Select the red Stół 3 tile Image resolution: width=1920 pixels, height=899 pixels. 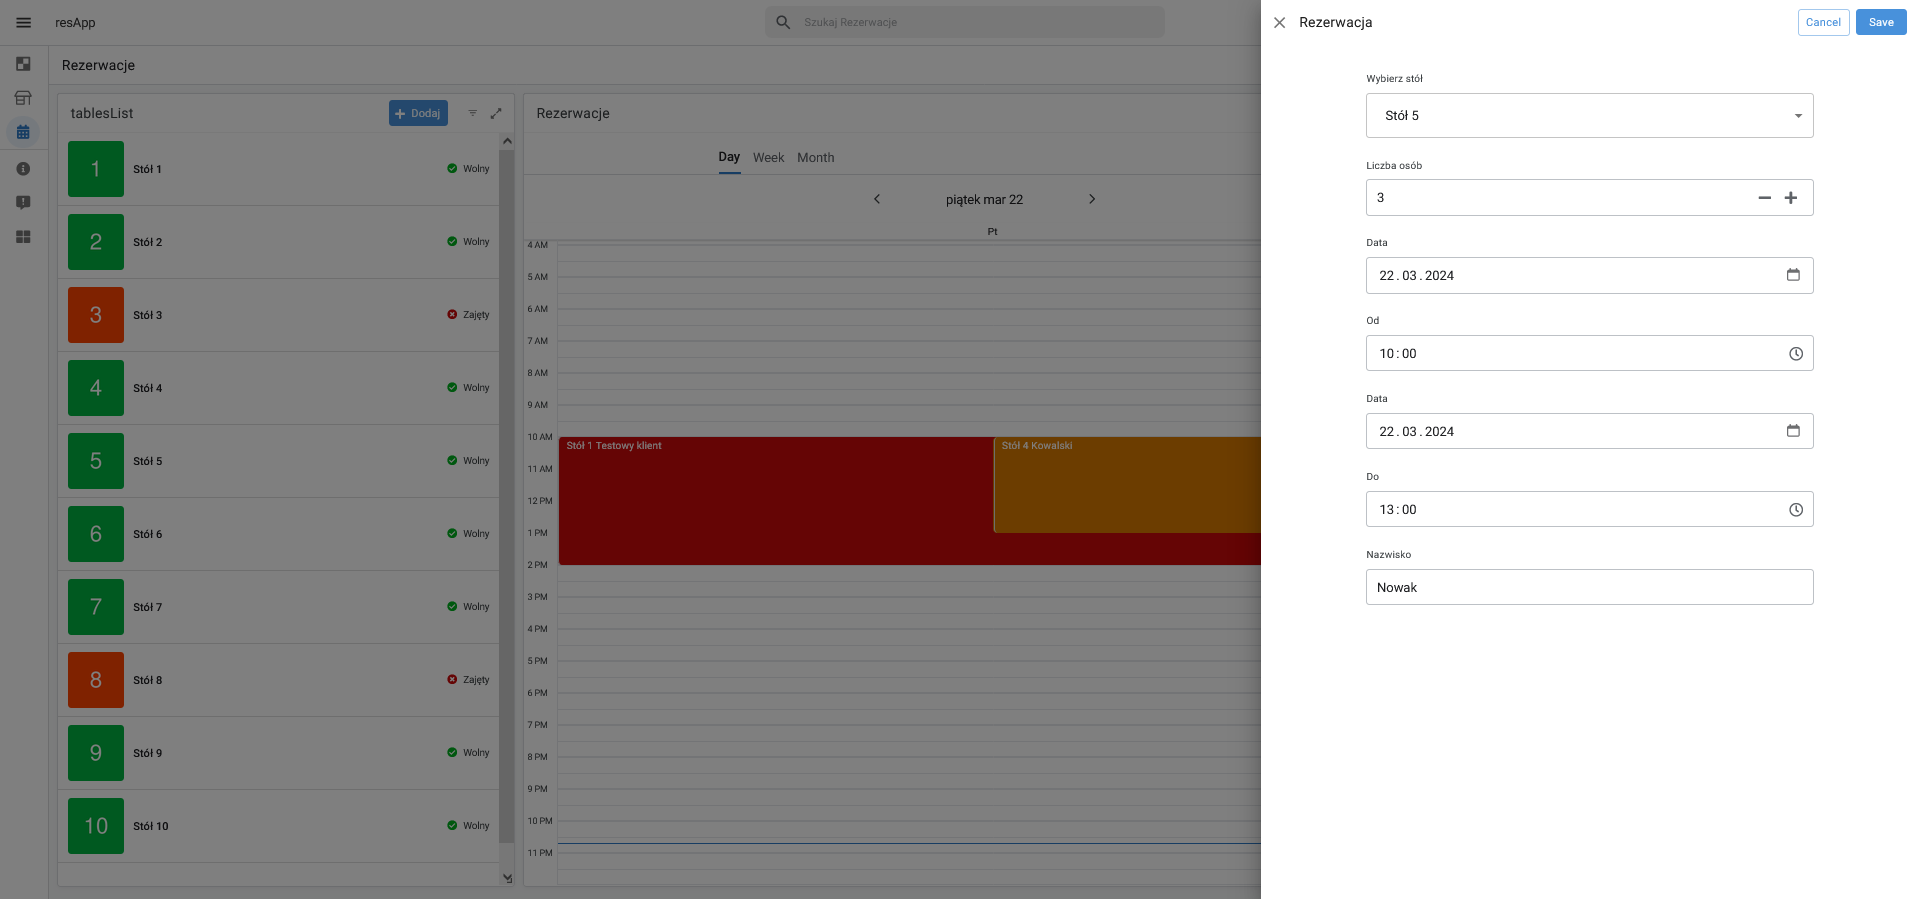pos(96,315)
